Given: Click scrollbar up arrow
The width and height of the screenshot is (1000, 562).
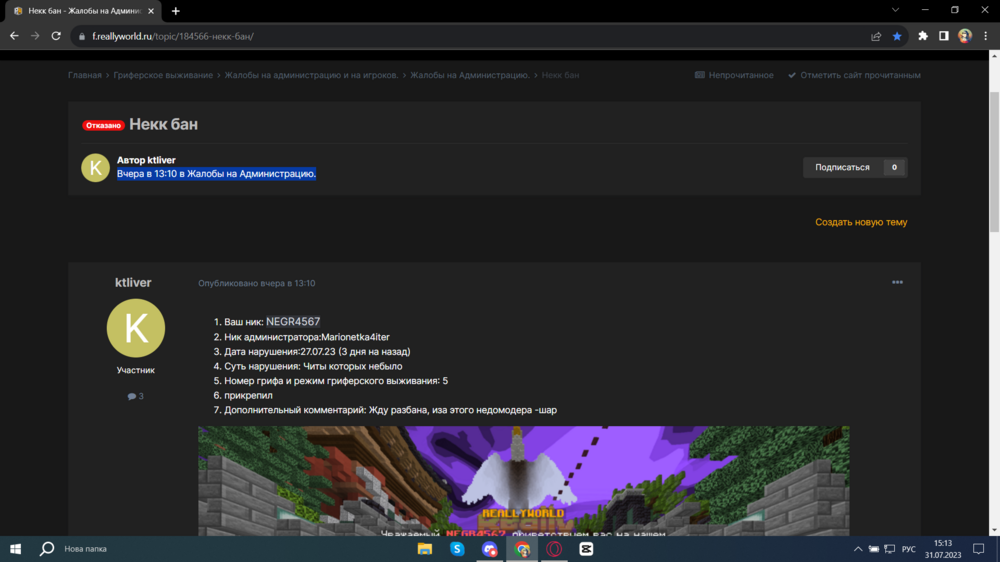Looking at the screenshot, I should pos(994,56).
